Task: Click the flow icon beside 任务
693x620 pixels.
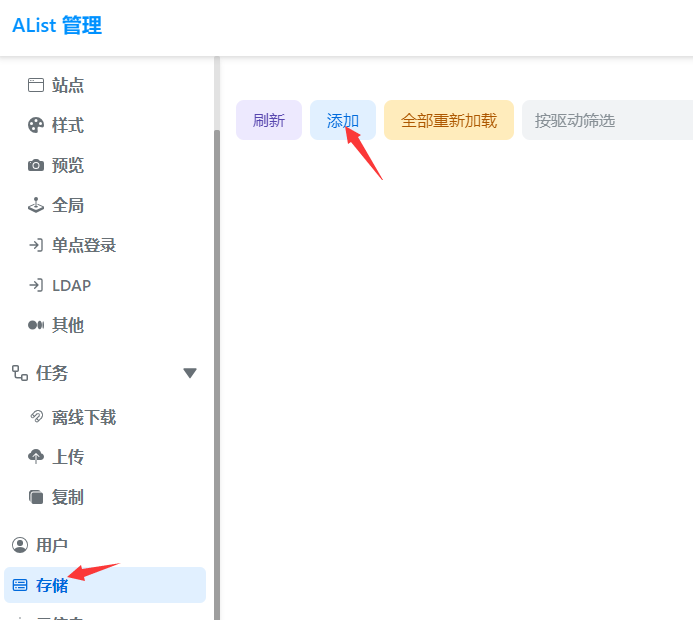Action: 20,373
